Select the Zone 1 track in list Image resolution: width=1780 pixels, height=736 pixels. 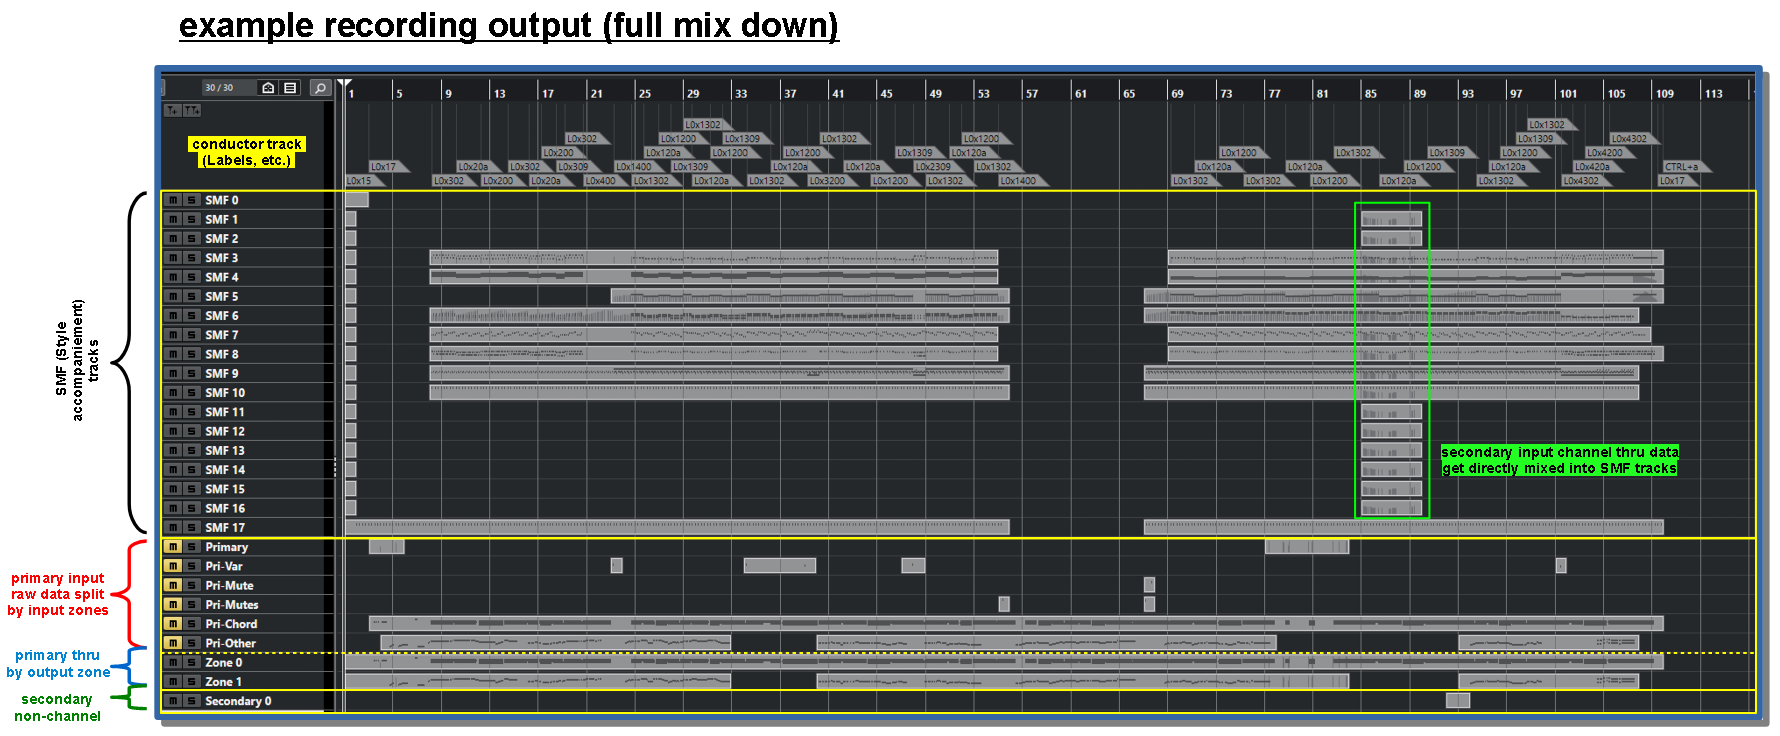[224, 682]
